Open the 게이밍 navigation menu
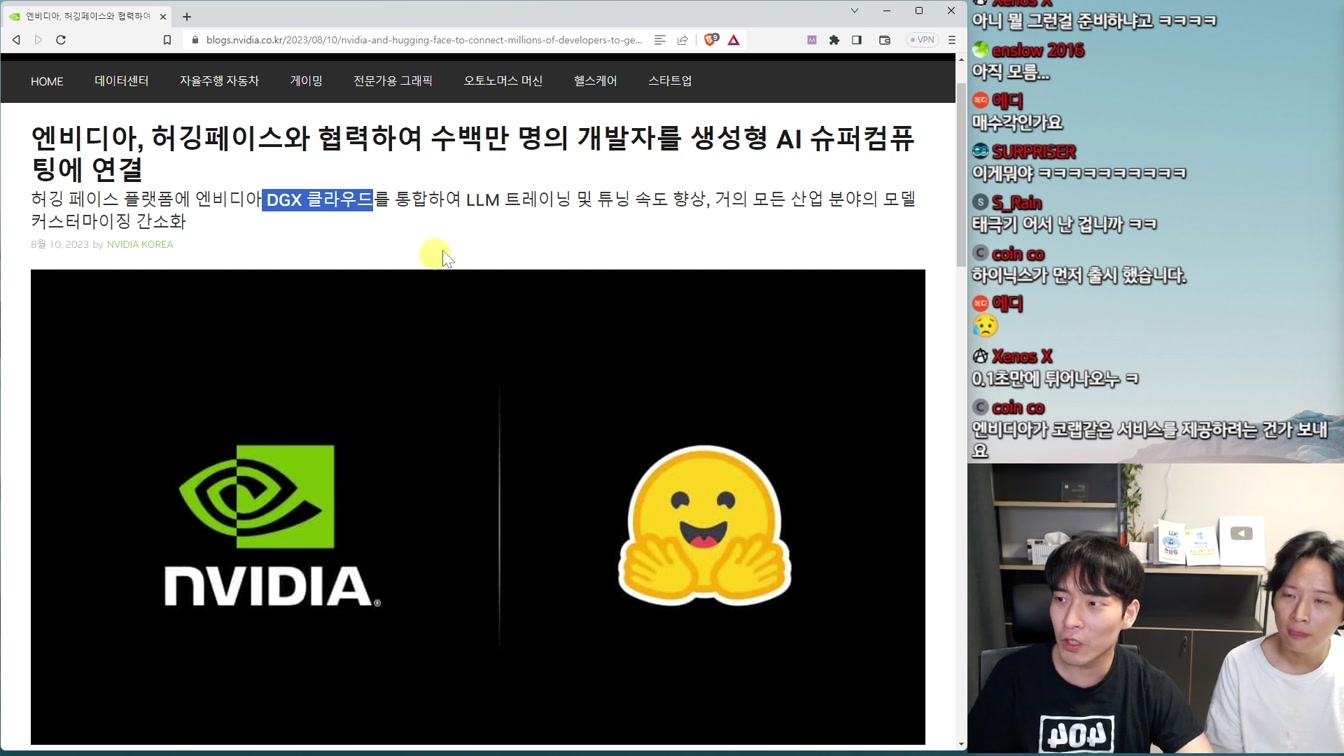The height and width of the screenshot is (756, 1344). pyautogui.click(x=306, y=81)
